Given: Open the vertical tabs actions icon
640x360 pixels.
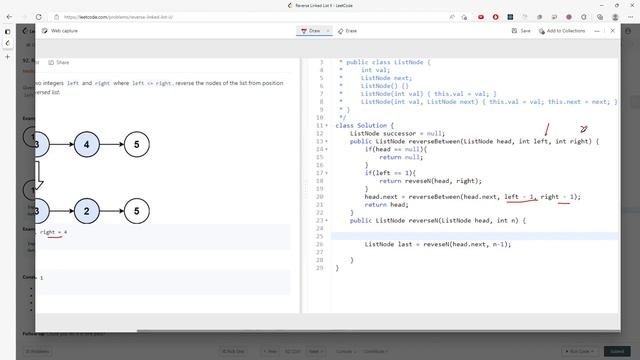Looking at the screenshot, I should 7,31.
